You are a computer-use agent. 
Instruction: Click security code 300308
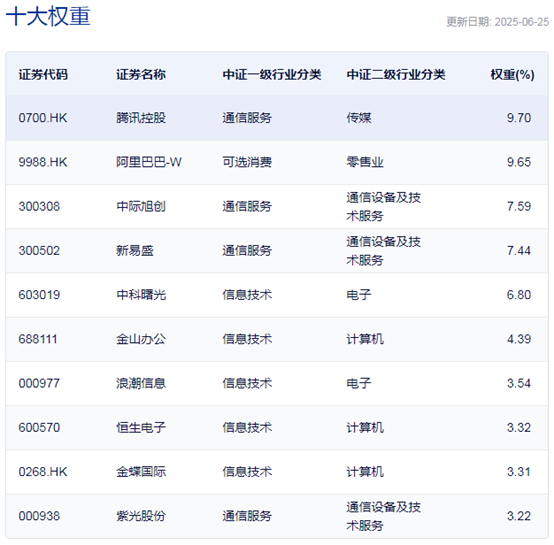point(39,206)
